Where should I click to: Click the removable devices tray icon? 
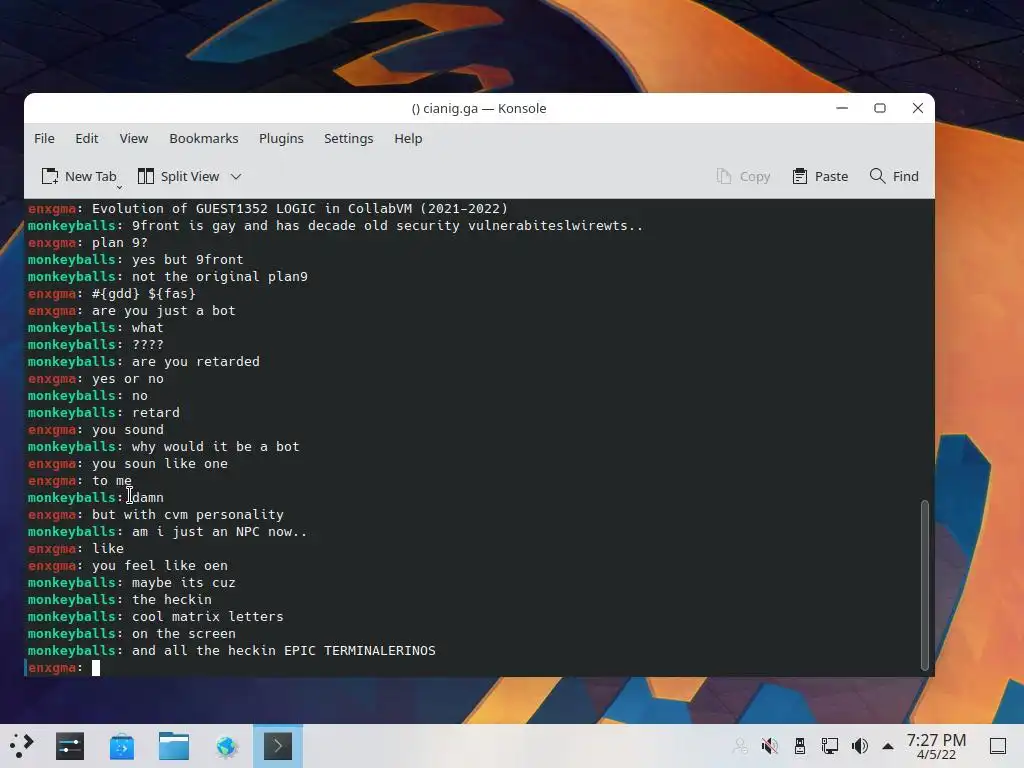click(x=800, y=746)
